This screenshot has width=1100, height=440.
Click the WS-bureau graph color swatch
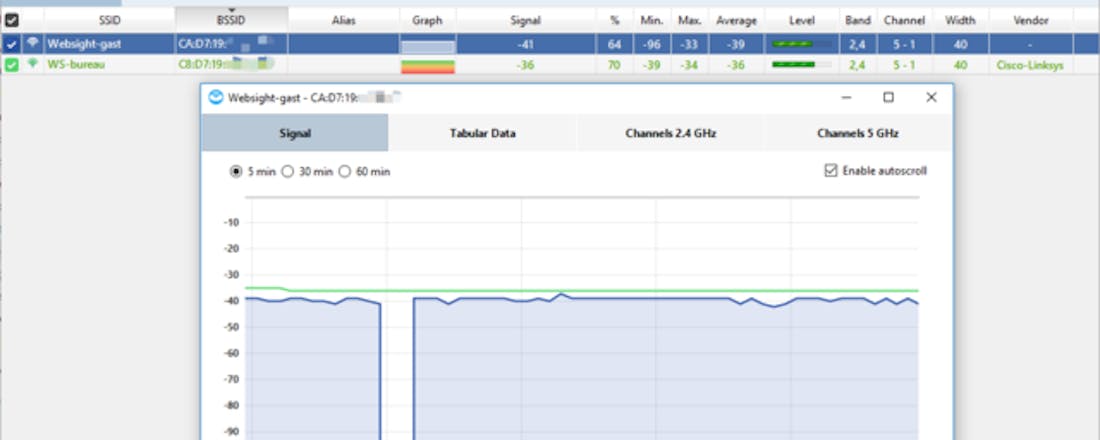click(x=427, y=65)
